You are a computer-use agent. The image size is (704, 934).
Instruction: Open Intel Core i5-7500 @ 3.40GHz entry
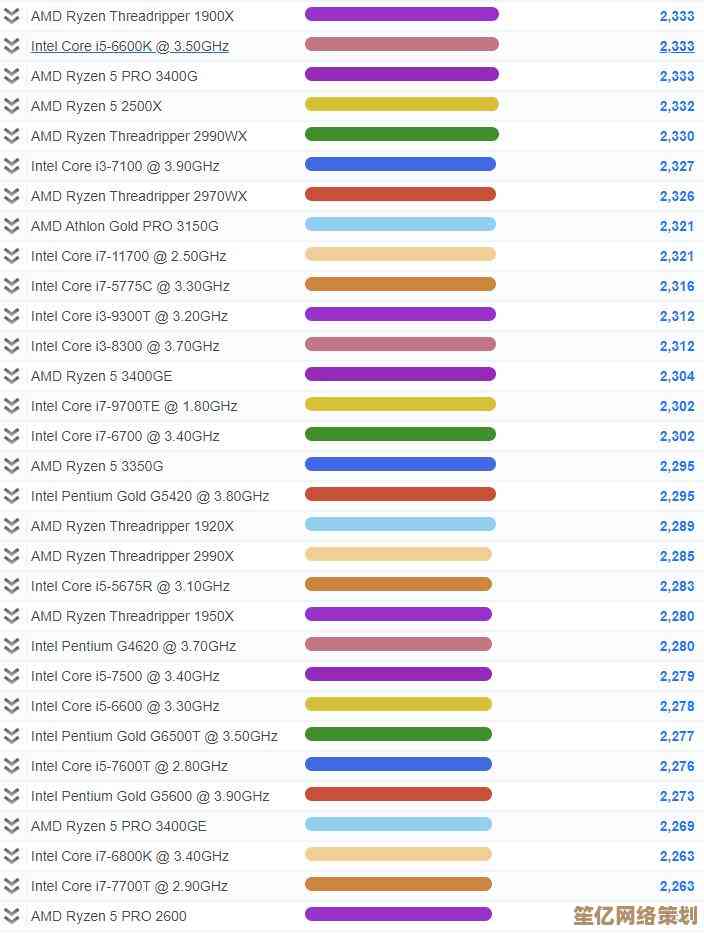(x=125, y=676)
